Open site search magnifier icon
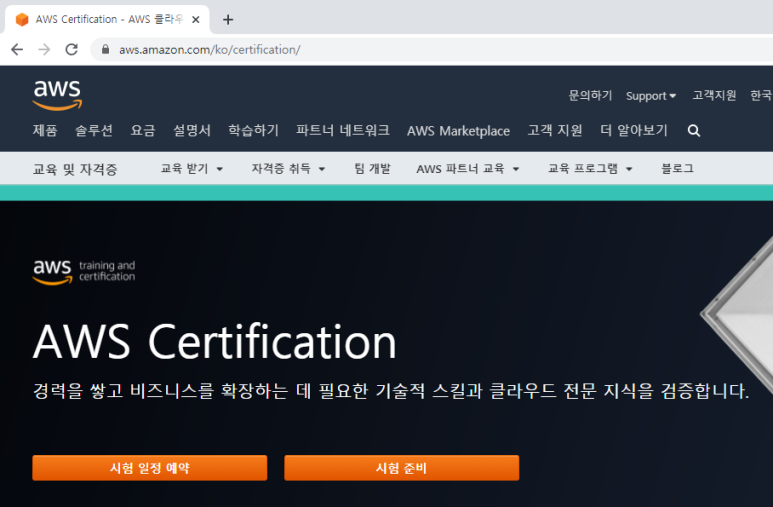This screenshot has height=507, width=773. 694,131
